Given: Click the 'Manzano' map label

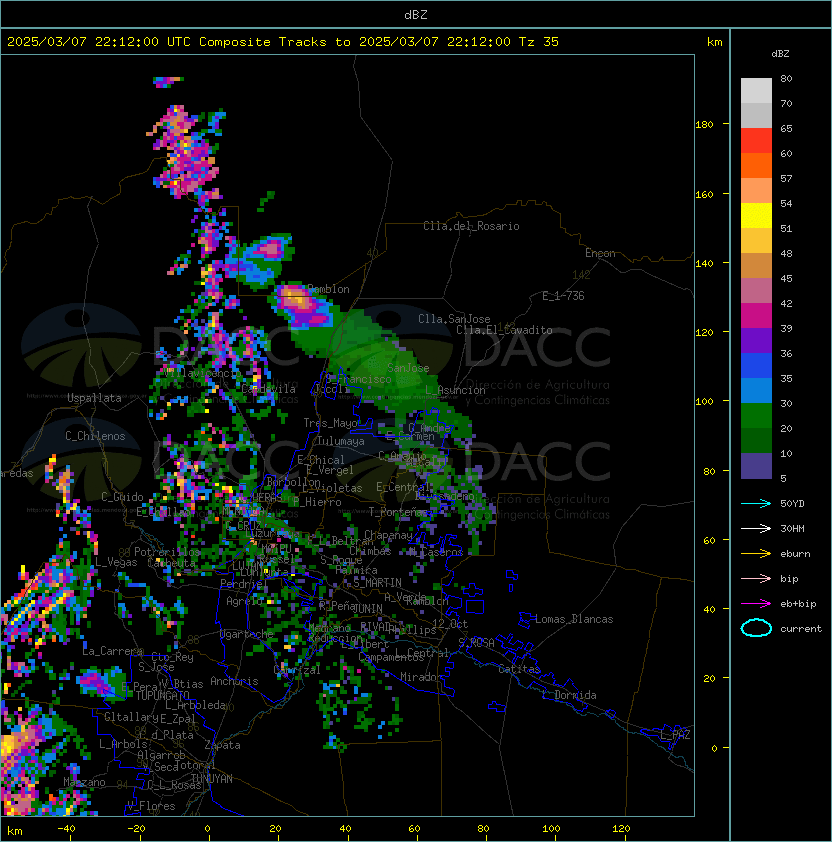Looking at the screenshot, I should click(x=84, y=782).
